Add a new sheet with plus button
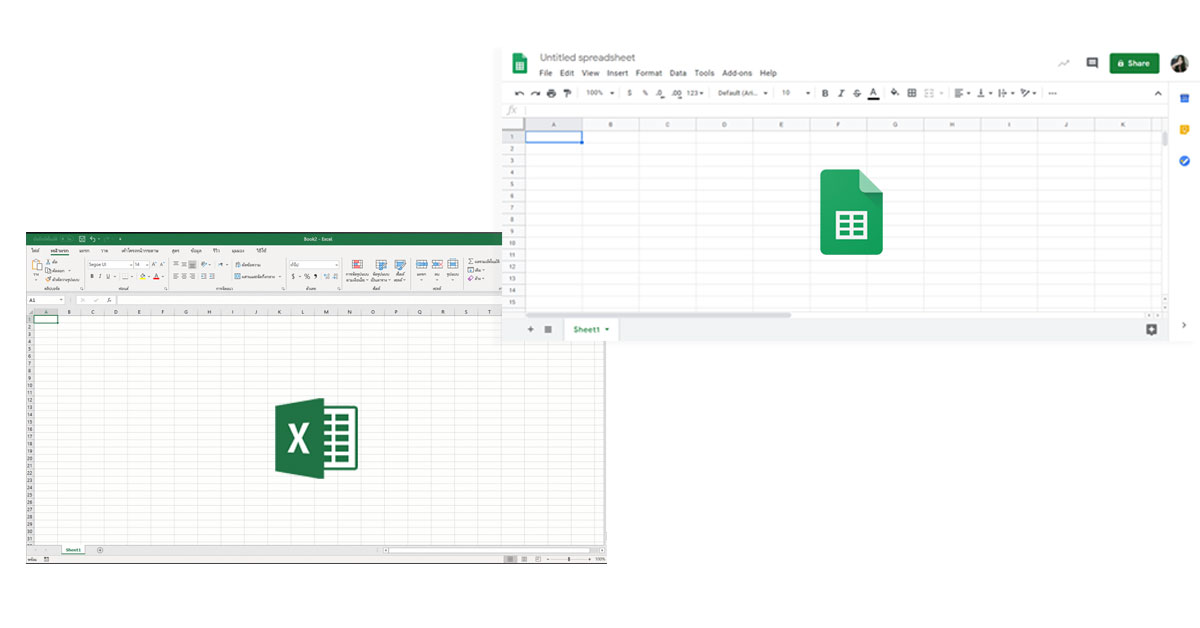The image size is (1200, 628). [x=530, y=329]
